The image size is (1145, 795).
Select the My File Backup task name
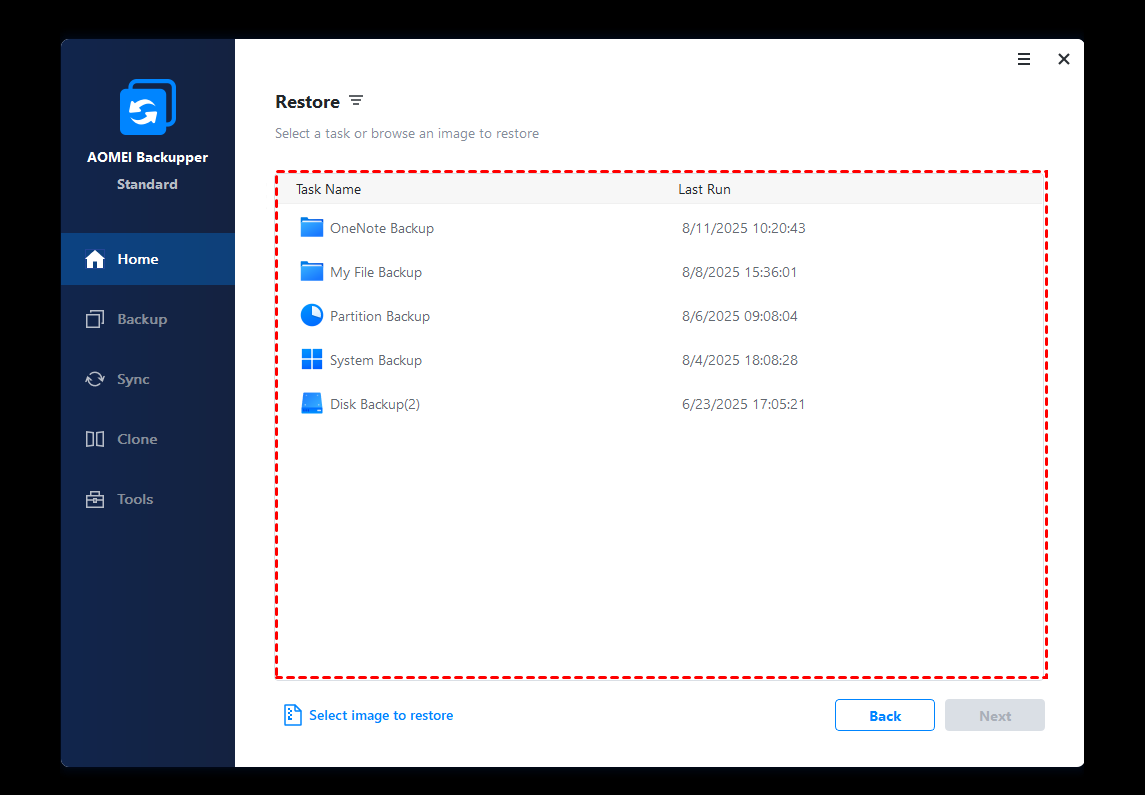pyautogui.click(x=376, y=272)
